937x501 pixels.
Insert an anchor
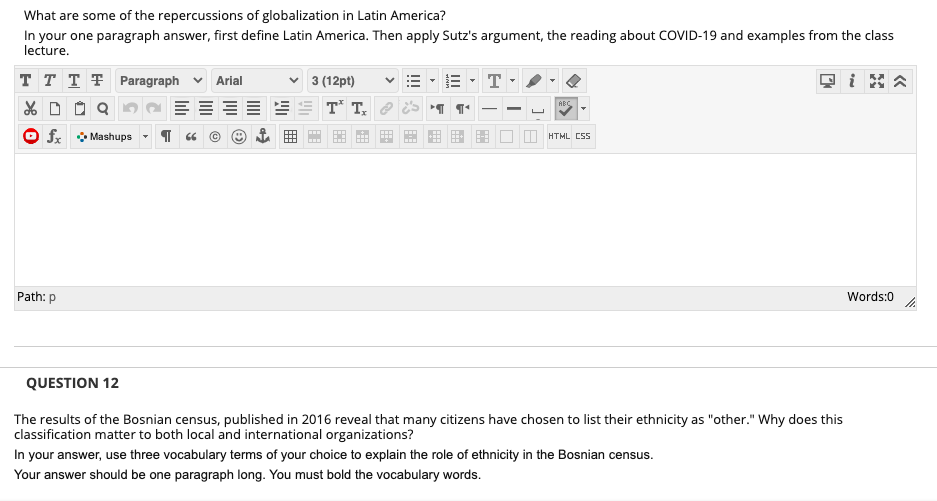(x=263, y=136)
